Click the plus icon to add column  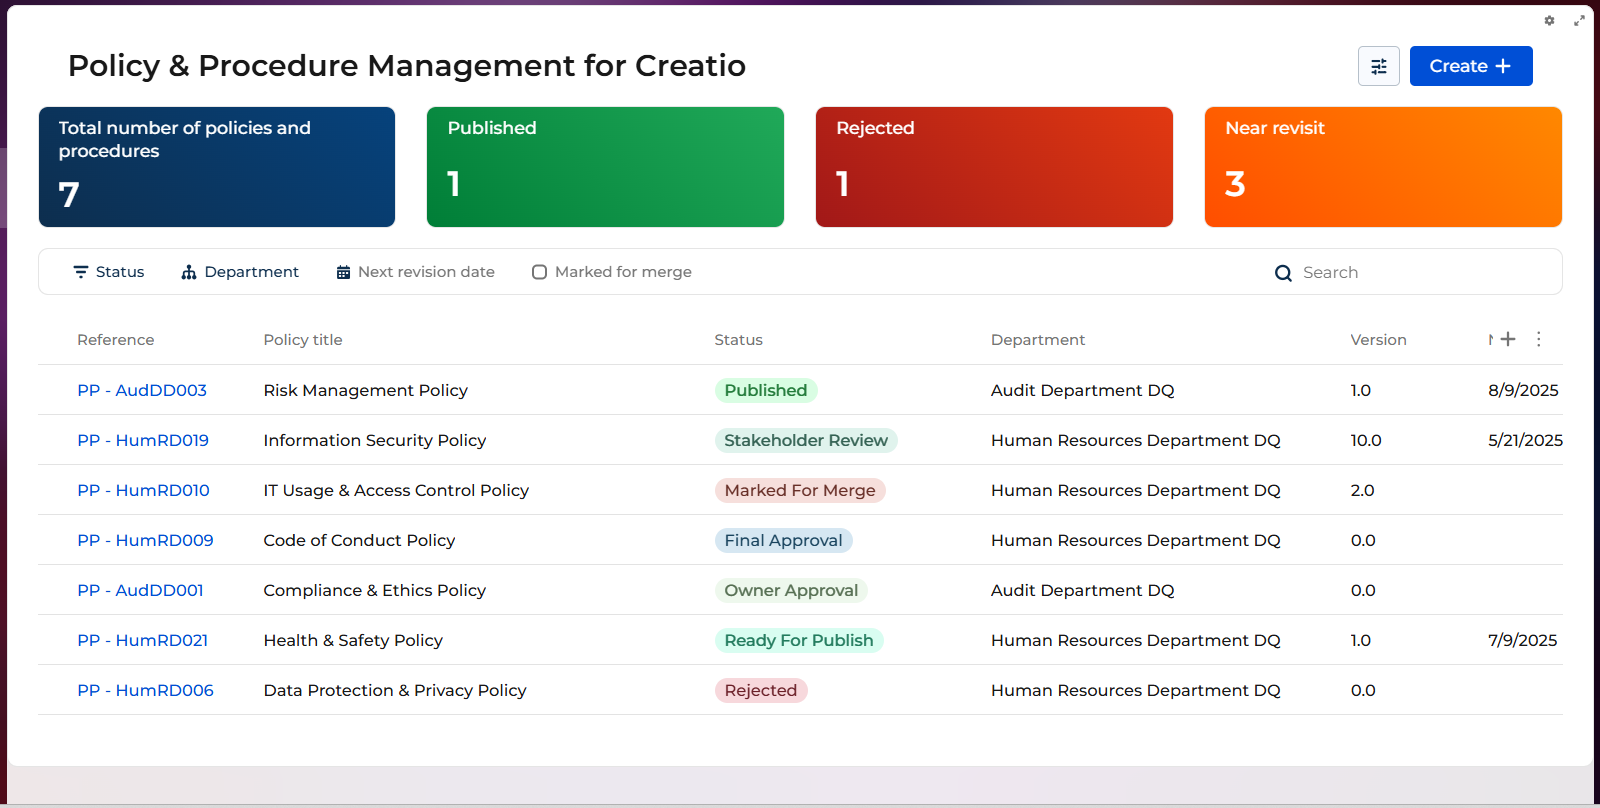pos(1508,339)
